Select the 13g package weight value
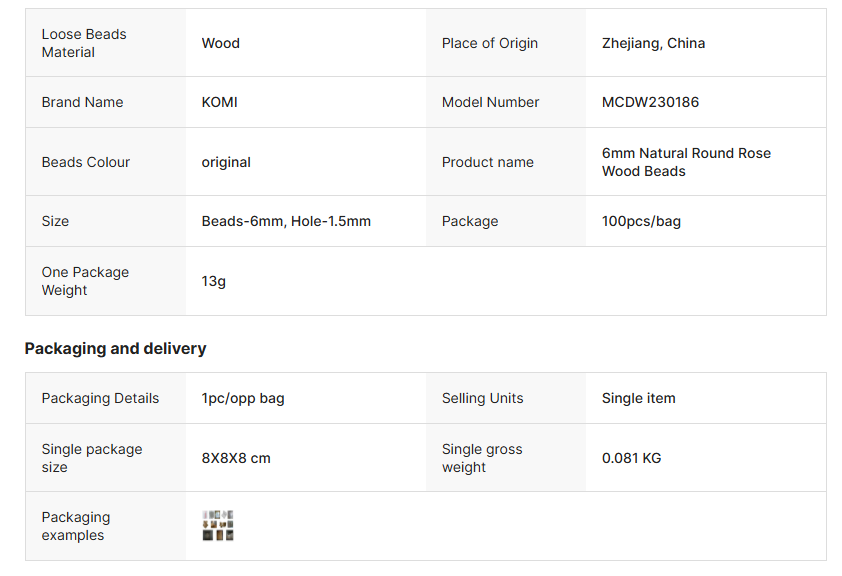Image resolution: width=842 pixels, height=576 pixels. click(x=214, y=281)
